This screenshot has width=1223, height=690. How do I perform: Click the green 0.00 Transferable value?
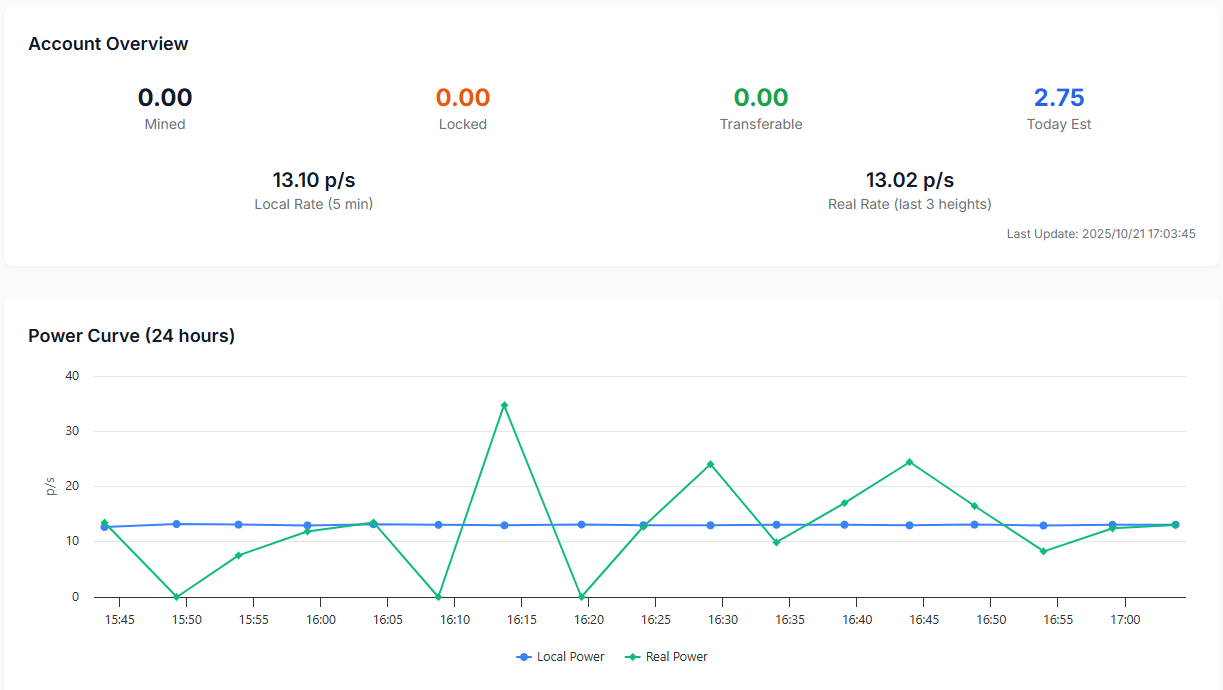click(761, 98)
